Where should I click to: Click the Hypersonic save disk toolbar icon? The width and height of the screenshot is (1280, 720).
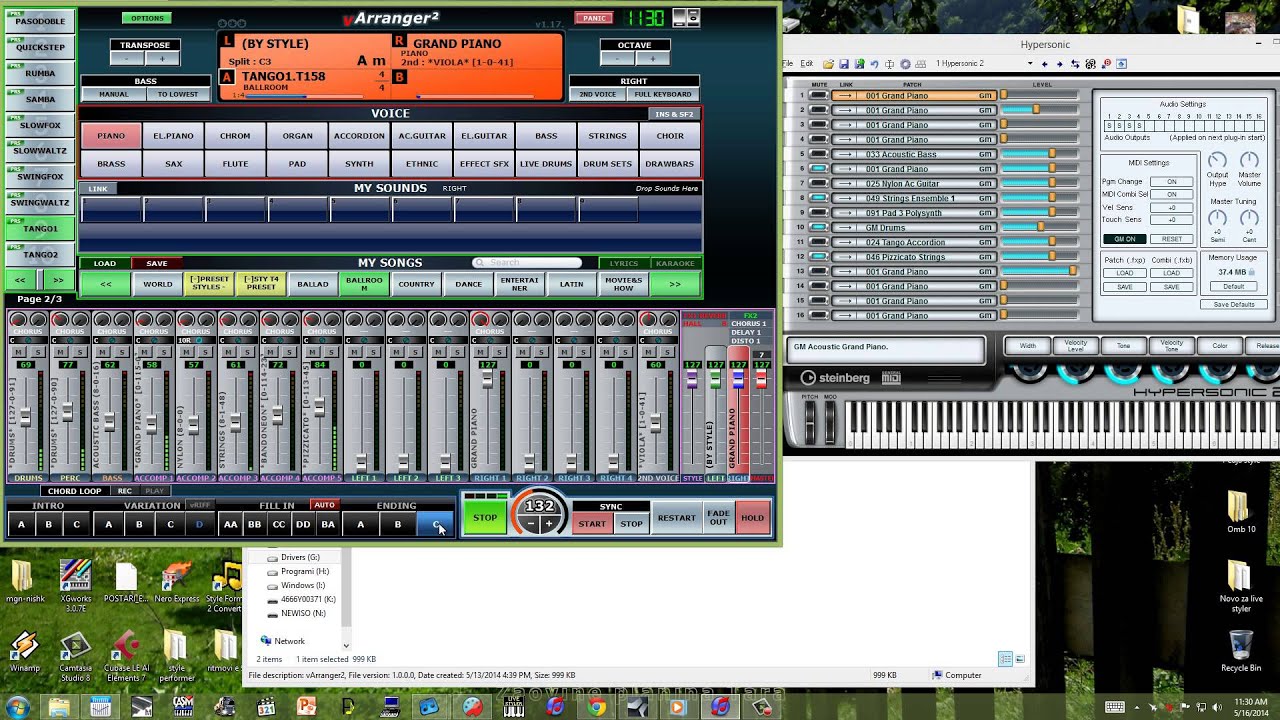(845, 63)
